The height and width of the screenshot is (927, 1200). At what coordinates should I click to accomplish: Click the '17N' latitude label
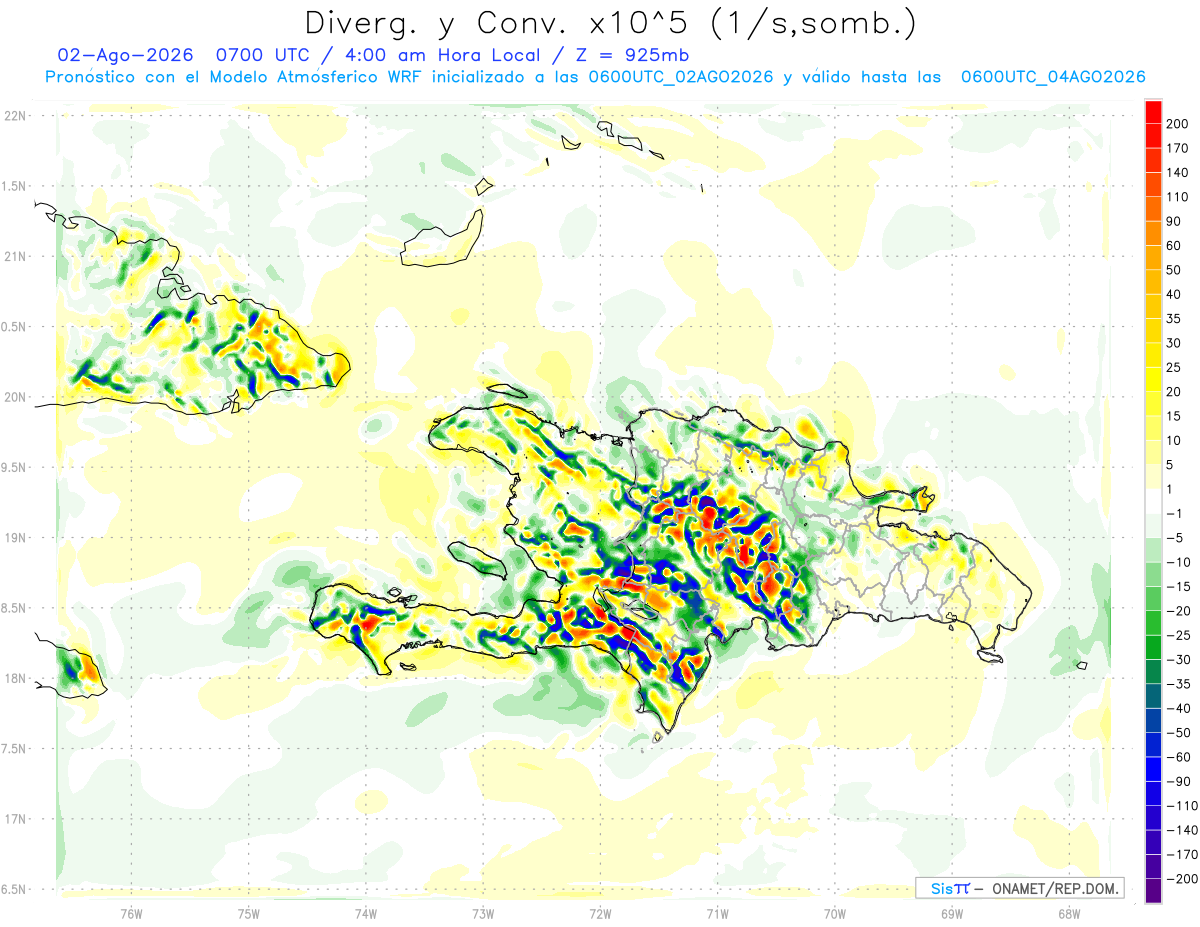(x=14, y=819)
